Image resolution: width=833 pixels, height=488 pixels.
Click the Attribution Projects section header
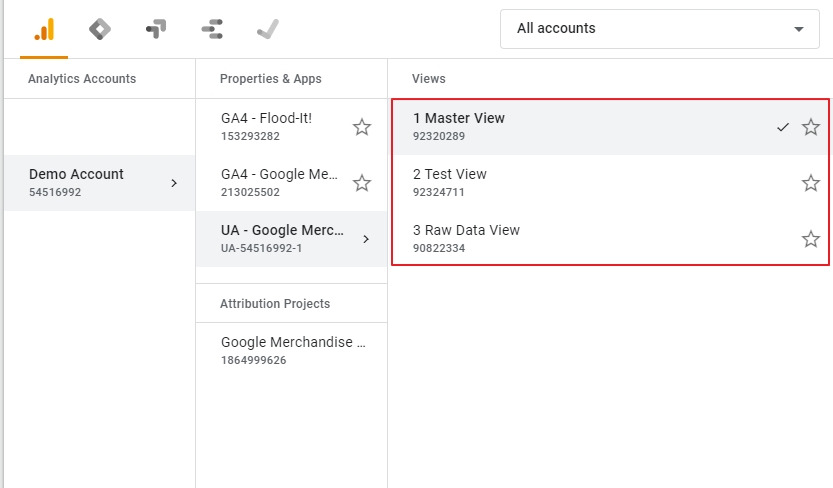click(275, 304)
